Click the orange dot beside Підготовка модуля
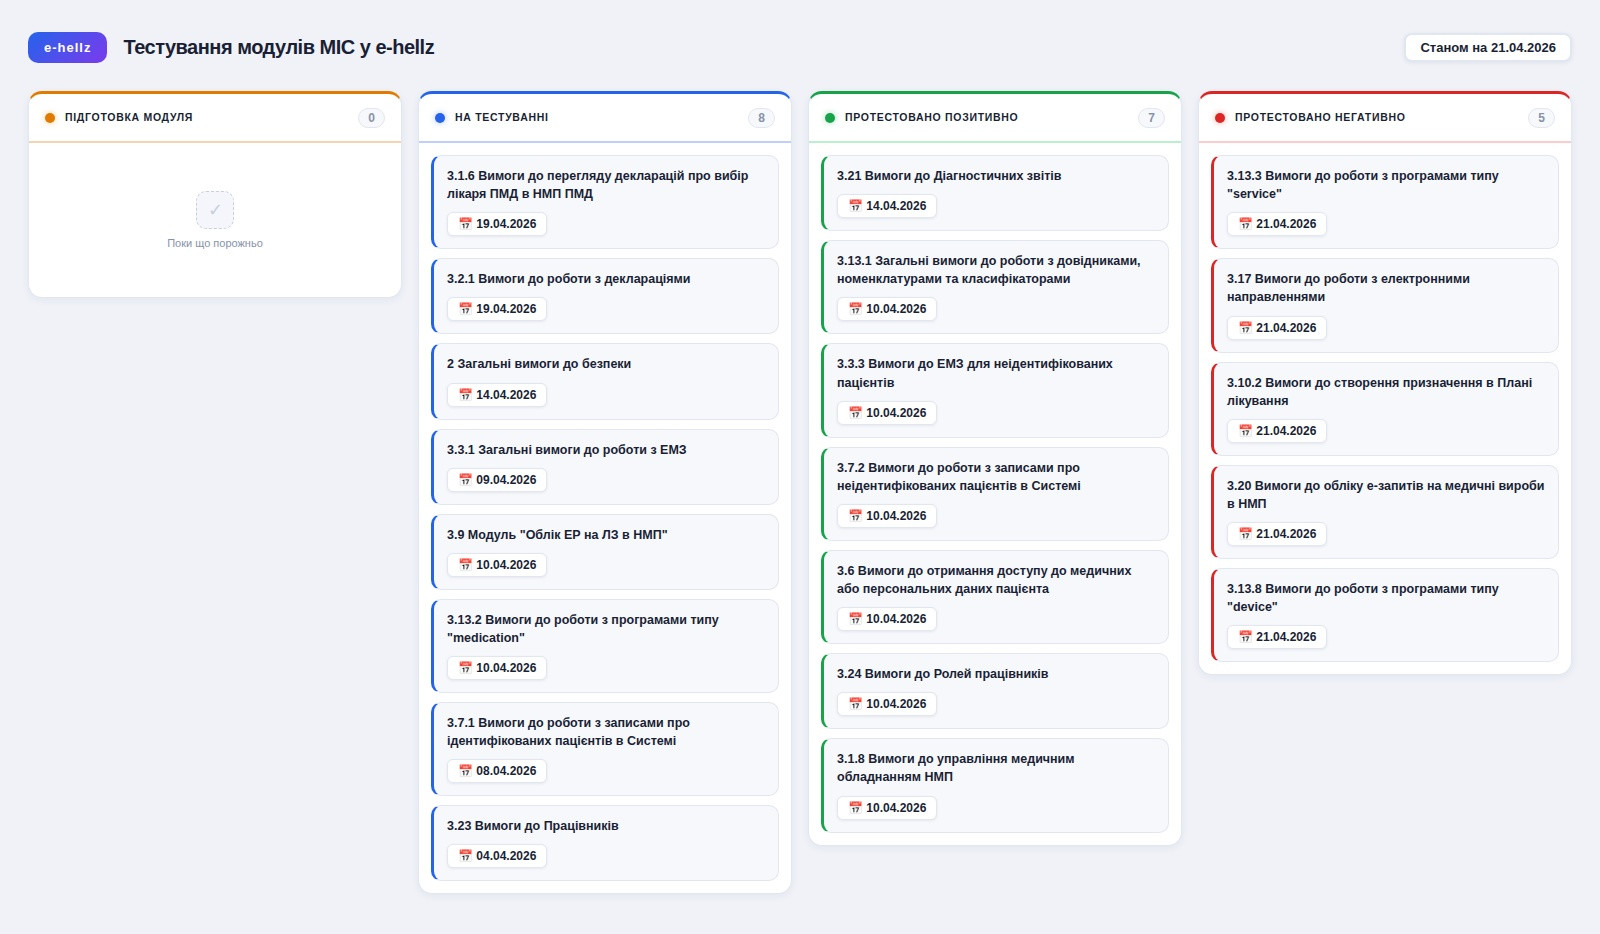Image resolution: width=1600 pixels, height=934 pixels. [x=50, y=118]
